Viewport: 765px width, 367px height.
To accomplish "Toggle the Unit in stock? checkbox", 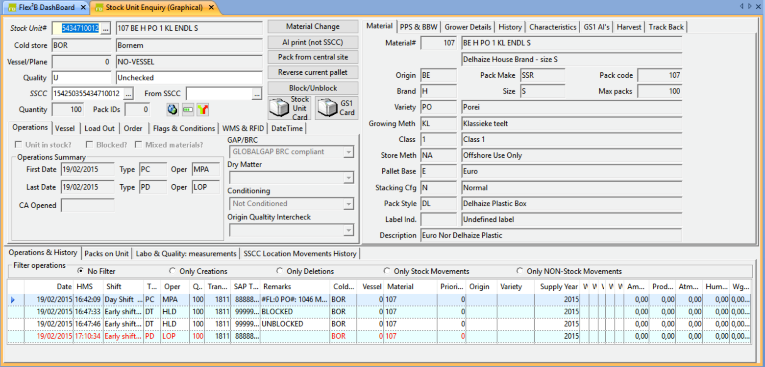I will click(19, 144).
